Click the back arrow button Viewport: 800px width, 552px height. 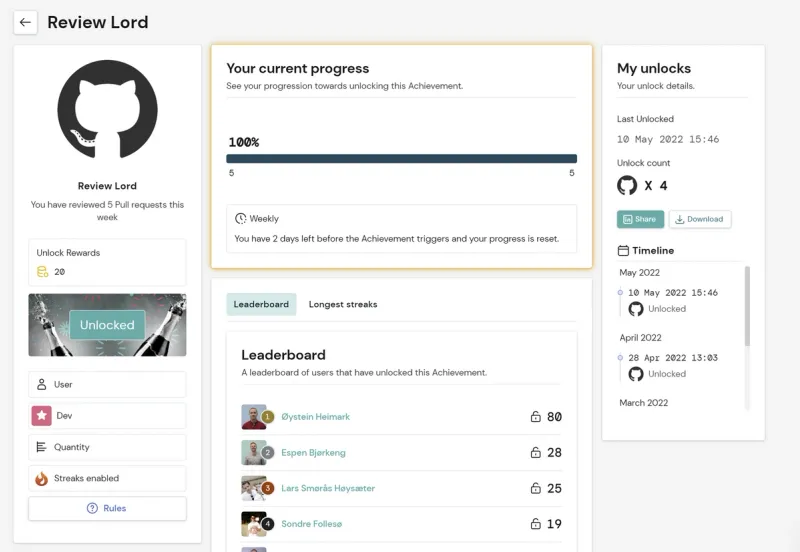25,22
